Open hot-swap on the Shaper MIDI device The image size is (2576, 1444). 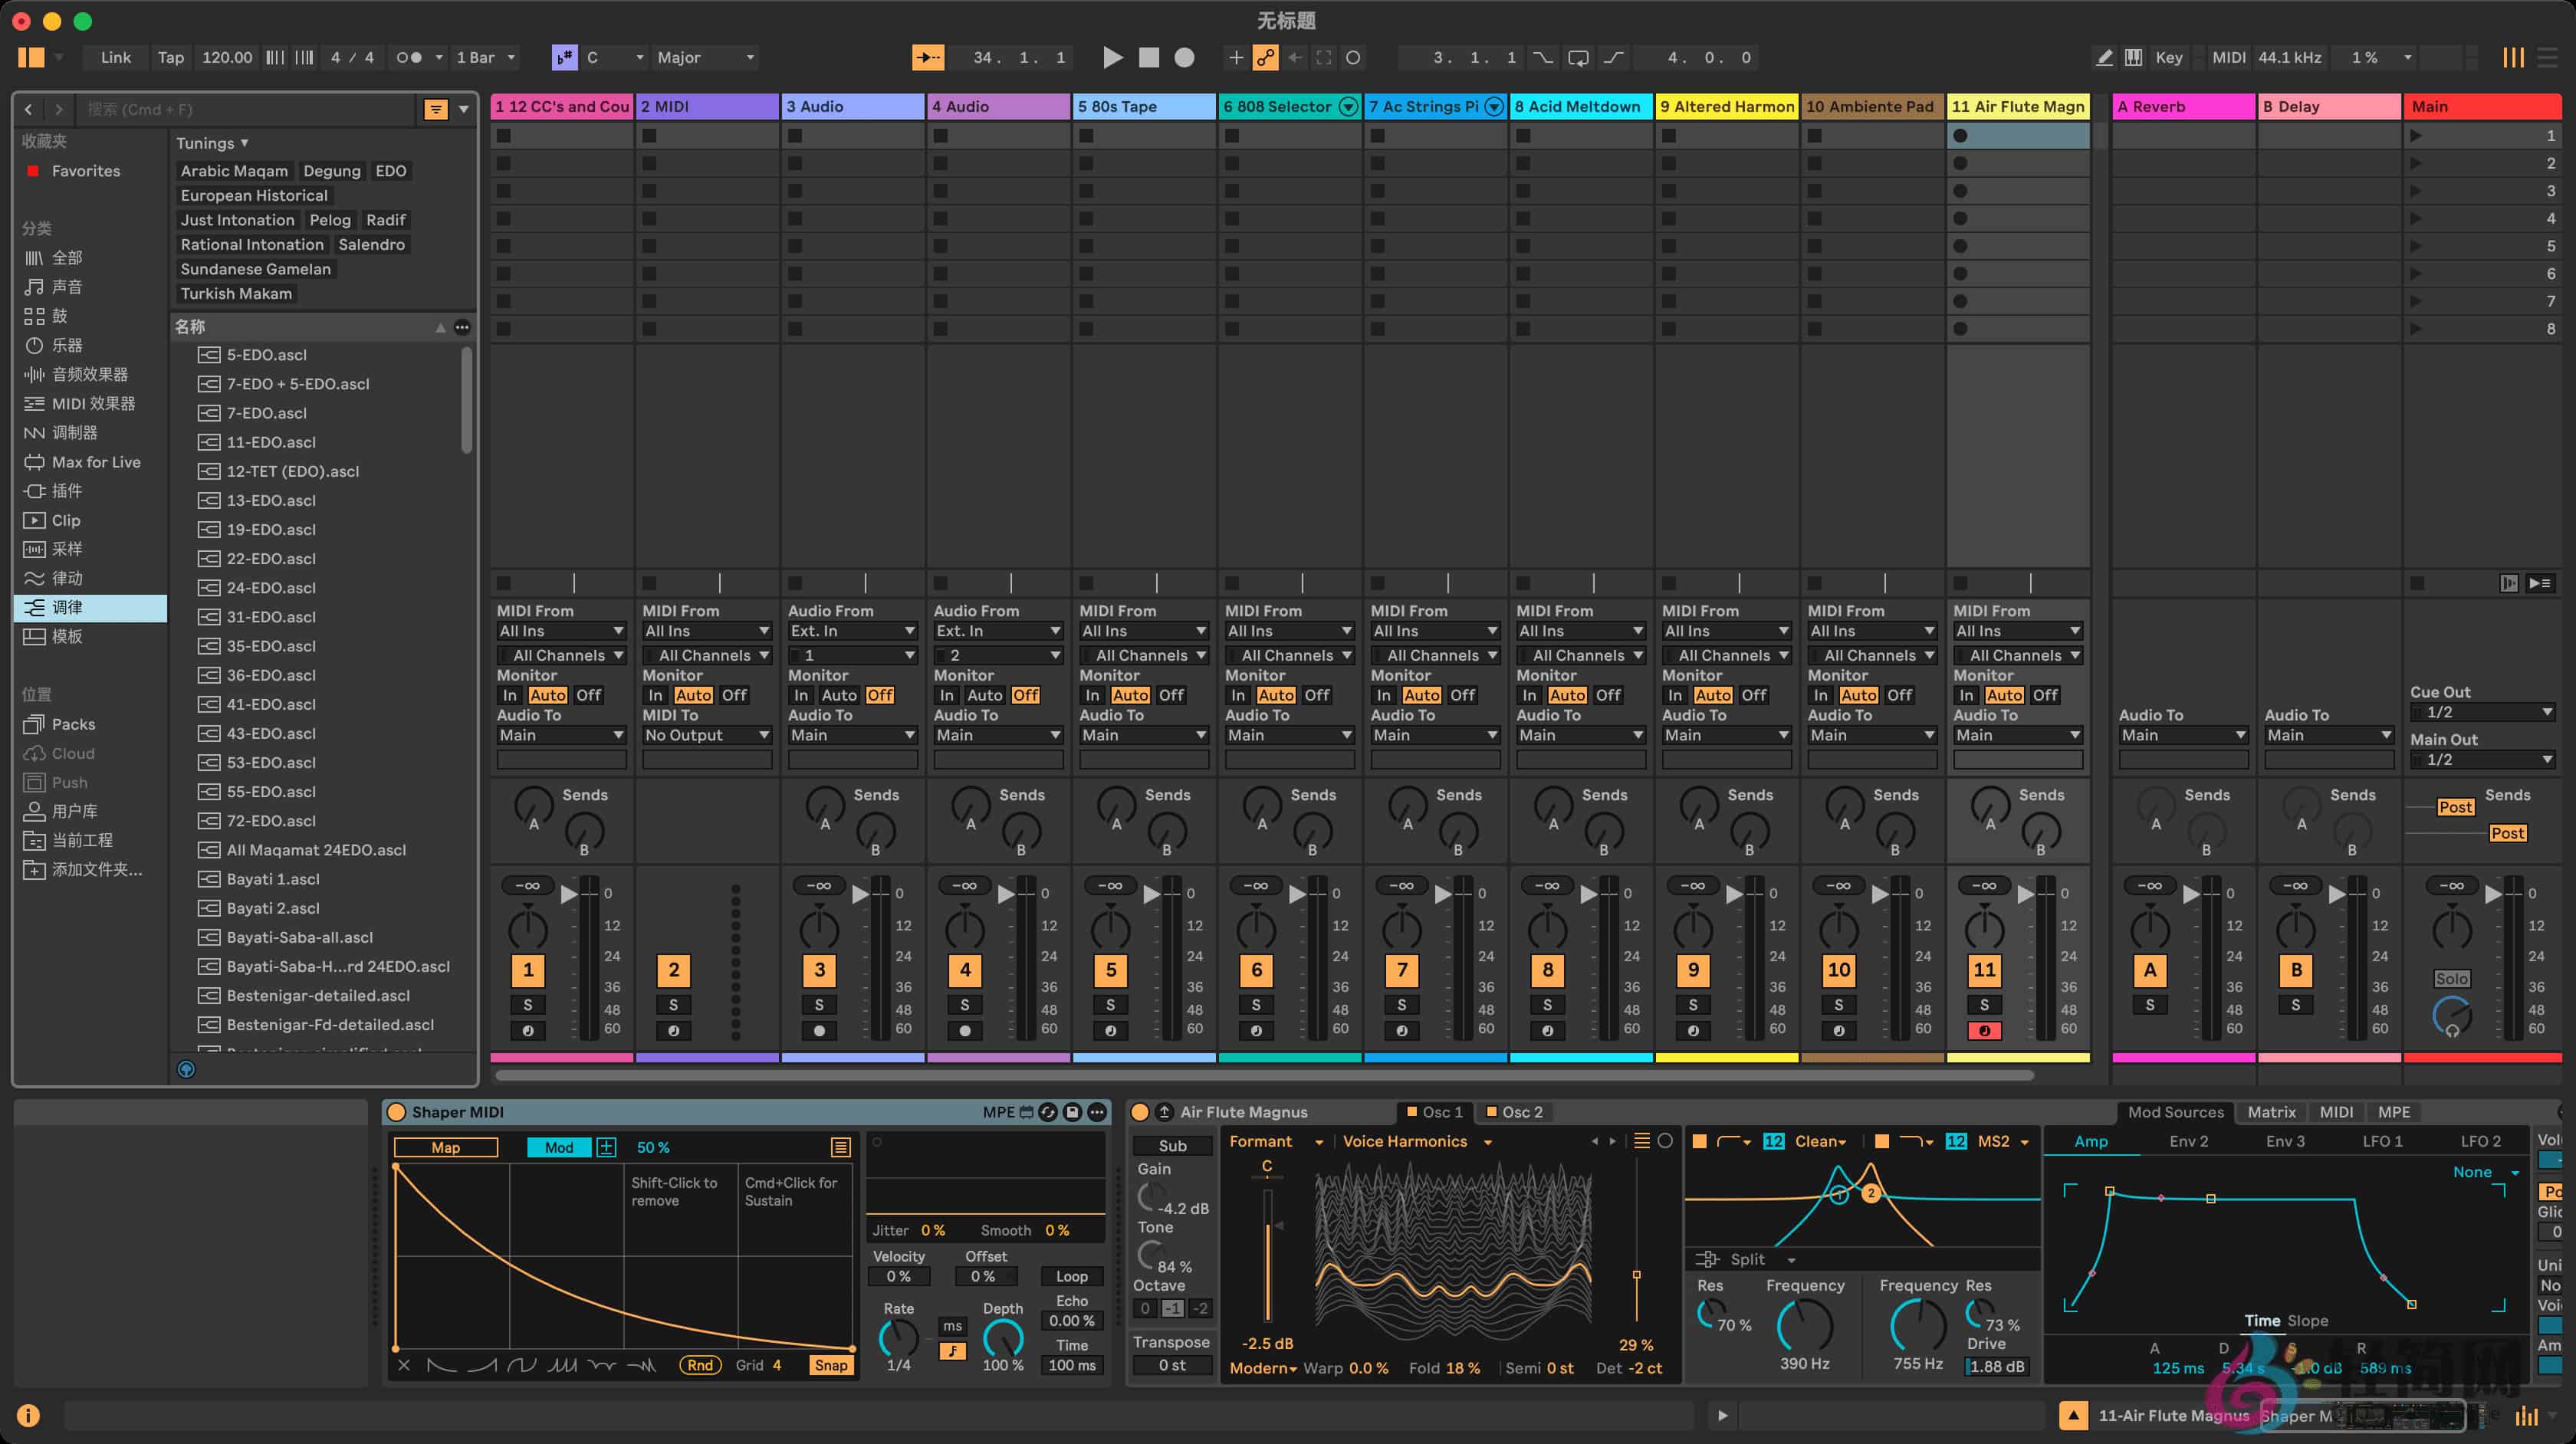pos(1048,1112)
